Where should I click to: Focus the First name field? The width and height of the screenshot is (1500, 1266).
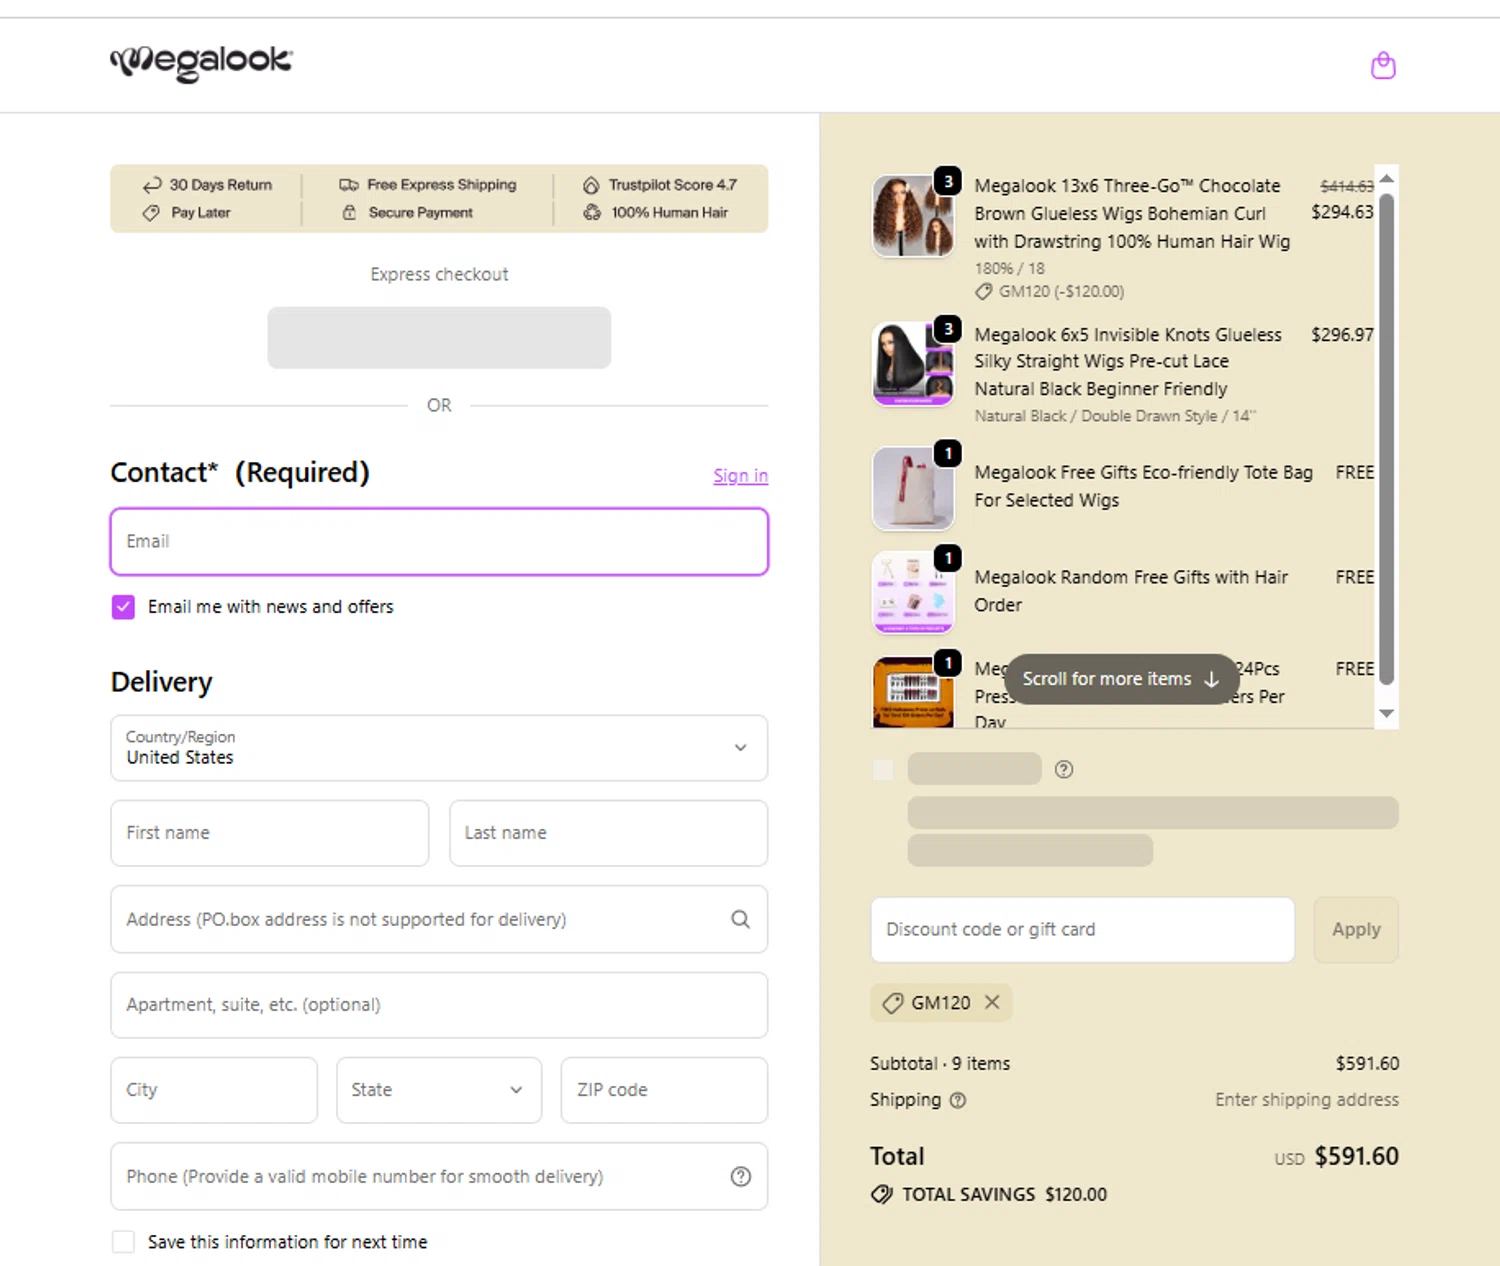270,833
